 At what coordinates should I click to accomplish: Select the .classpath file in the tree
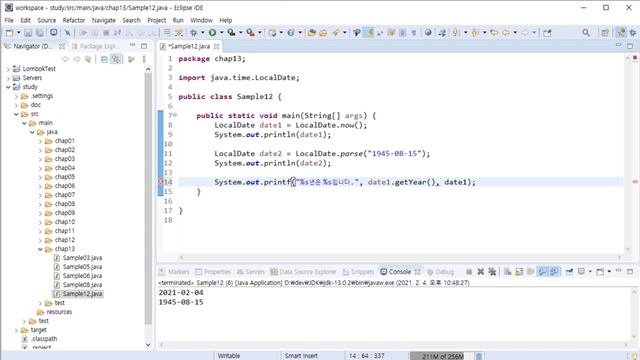pos(44,339)
